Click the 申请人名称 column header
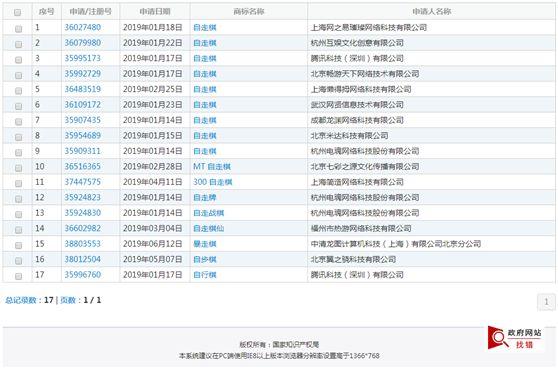 click(x=432, y=12)
